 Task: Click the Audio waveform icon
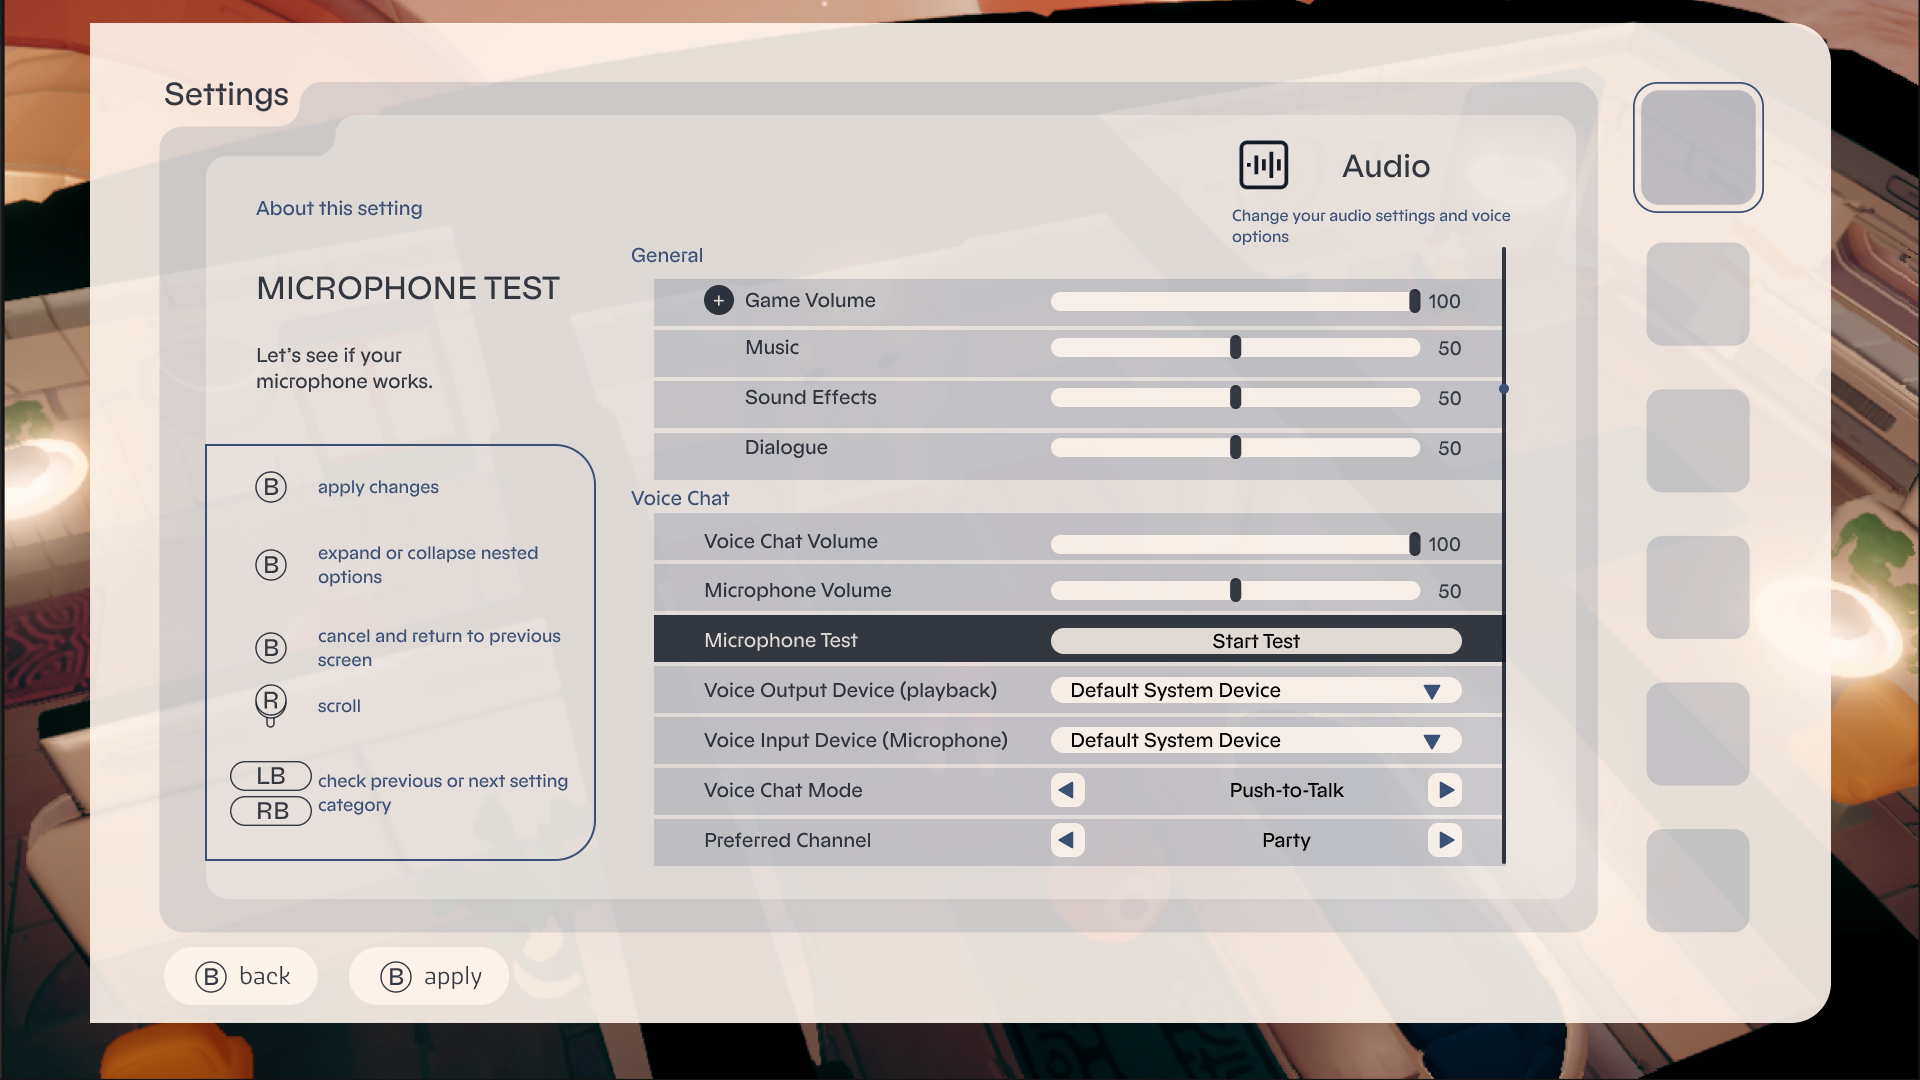click(1264, 164)
